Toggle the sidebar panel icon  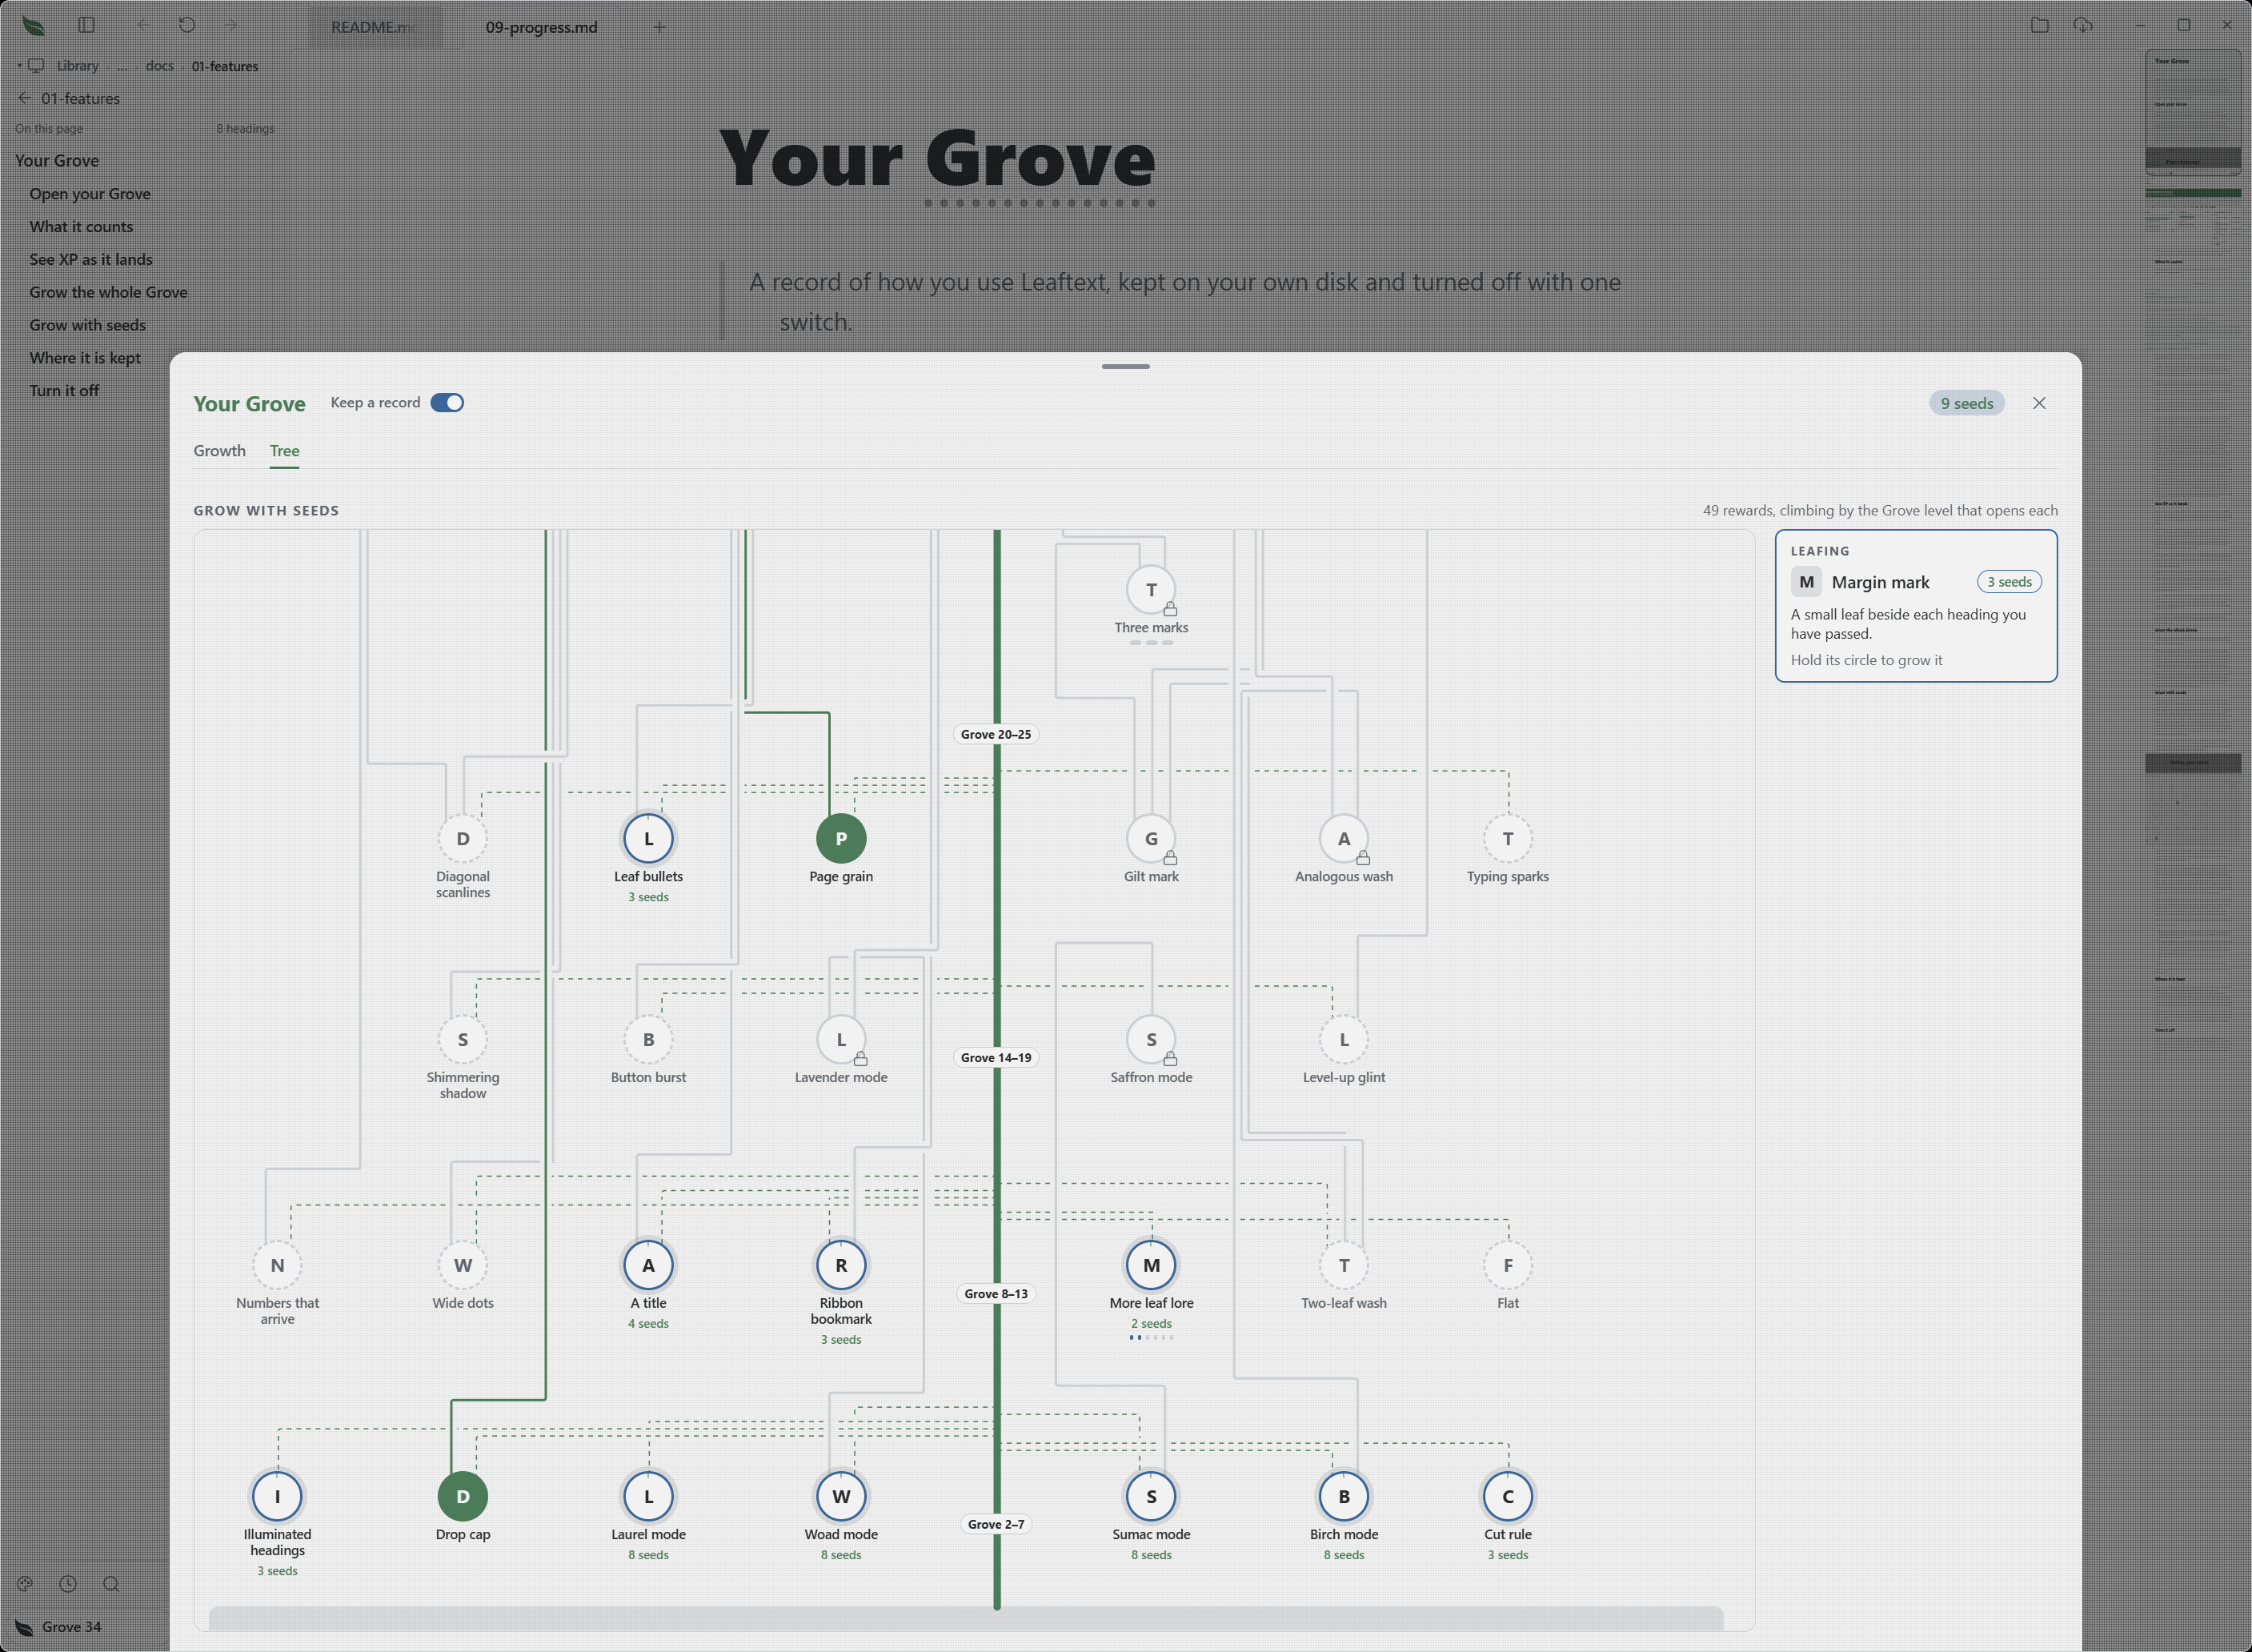[x=87, y=25]
